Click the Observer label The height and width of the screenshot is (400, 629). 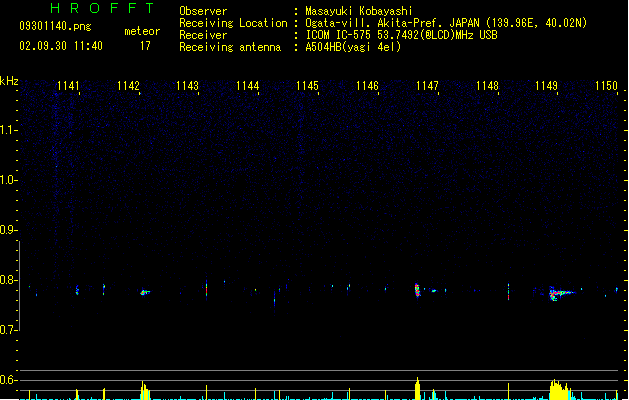(x=203, y=11)
